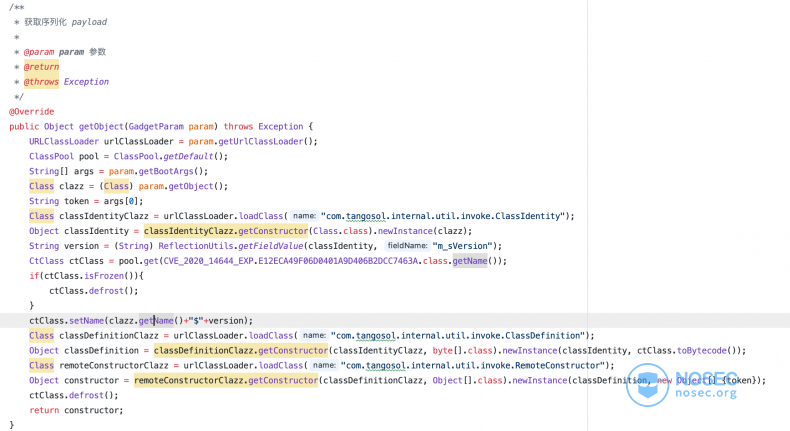Click the CVE_2020_14644_EXP class reference
This screenshot has height=431, width=790.
(x=209, y=261)
